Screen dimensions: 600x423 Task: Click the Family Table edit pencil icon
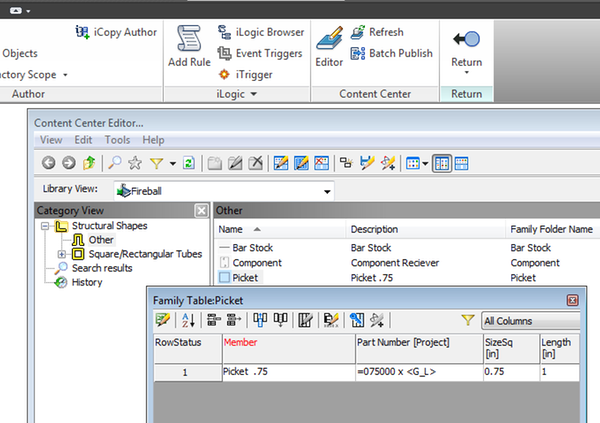click(163, 320)
